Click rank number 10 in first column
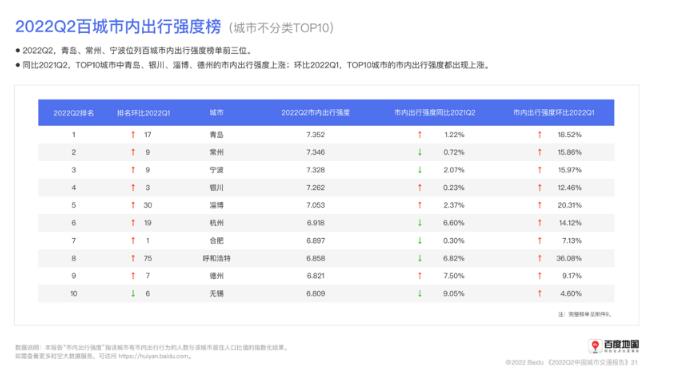 73,294
